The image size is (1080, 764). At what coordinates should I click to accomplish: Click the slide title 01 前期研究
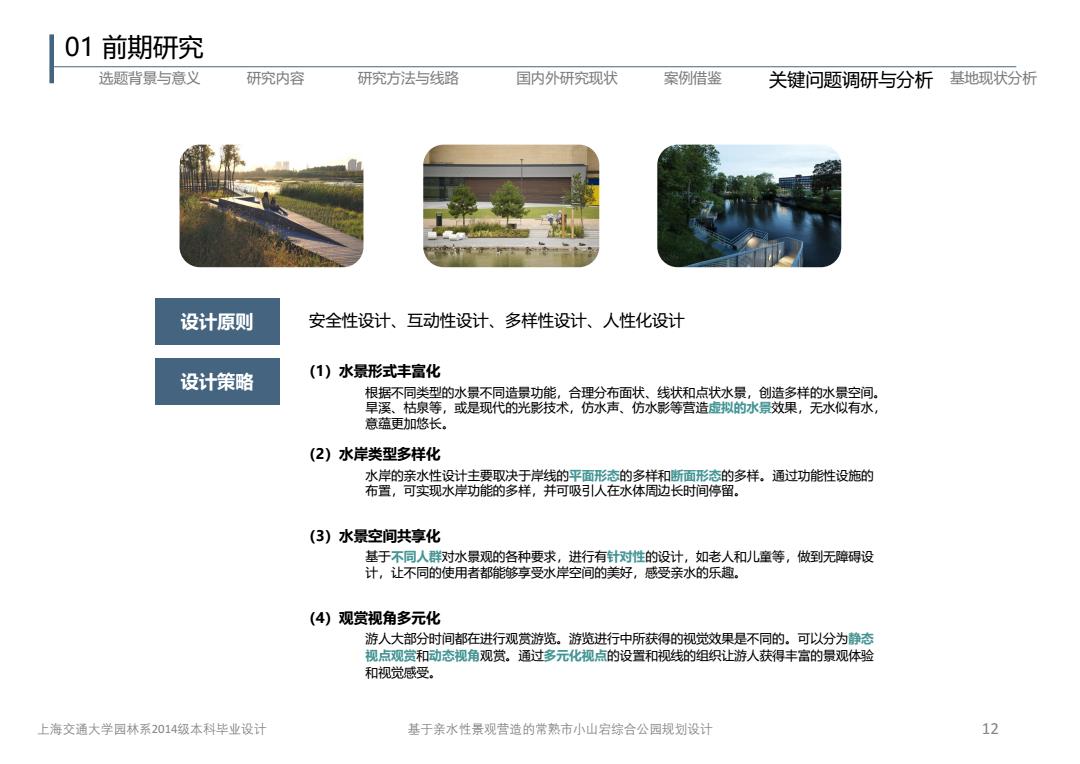(134, 48)
